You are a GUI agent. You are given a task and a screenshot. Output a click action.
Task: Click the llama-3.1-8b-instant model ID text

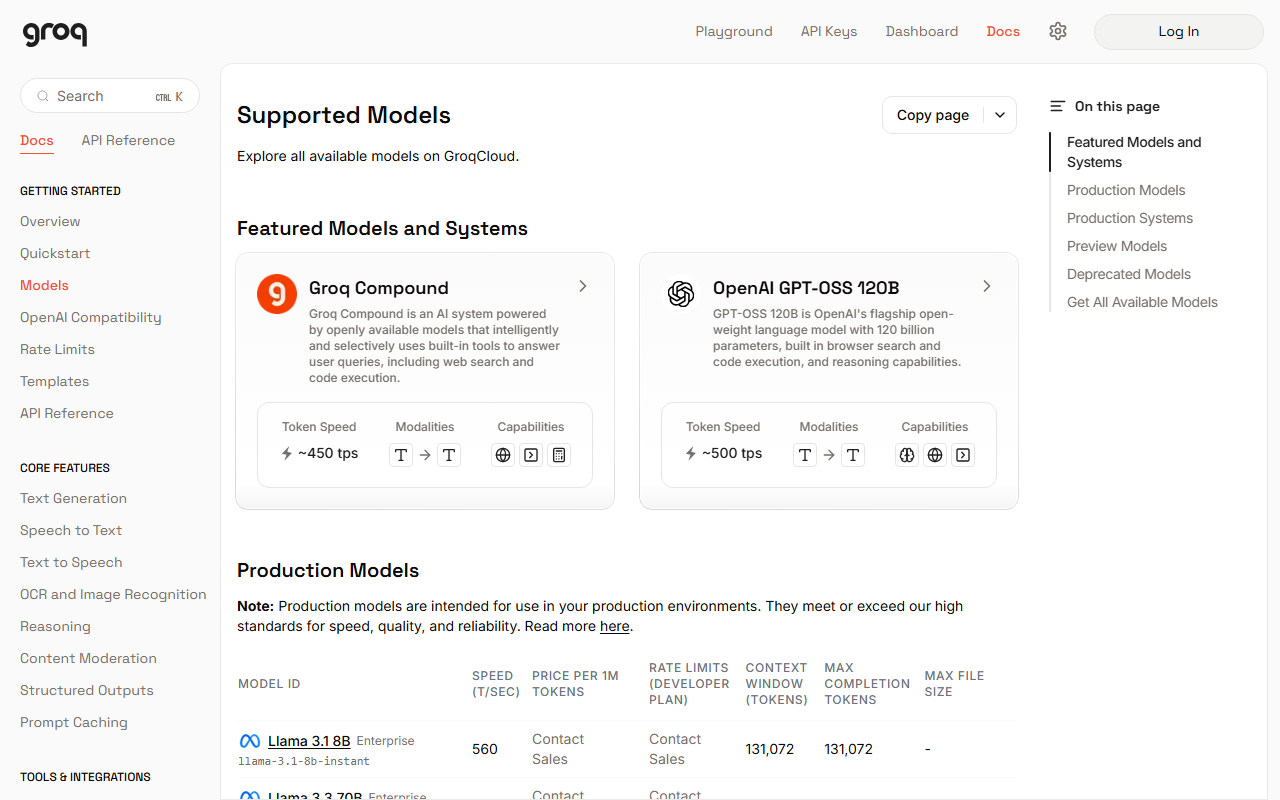pyautogui.click(x=304, y=761)
